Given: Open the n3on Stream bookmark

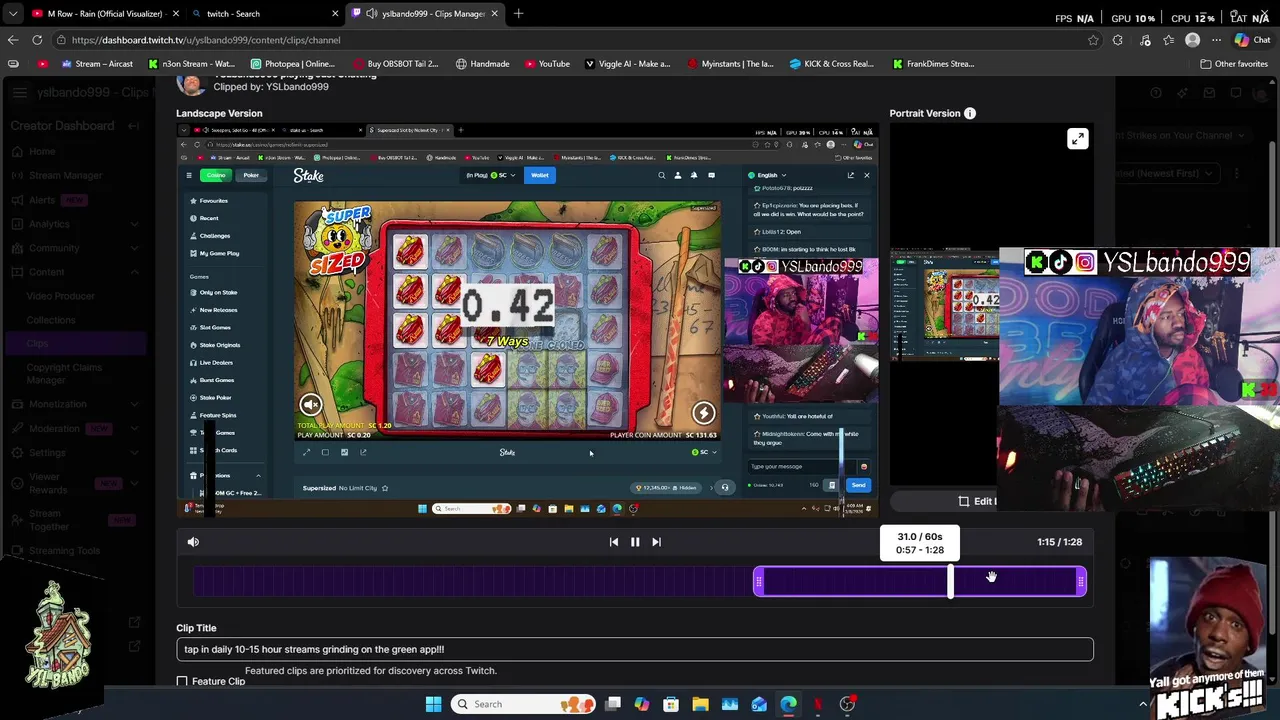Looking at the screenshot, I should click(191, 64).
